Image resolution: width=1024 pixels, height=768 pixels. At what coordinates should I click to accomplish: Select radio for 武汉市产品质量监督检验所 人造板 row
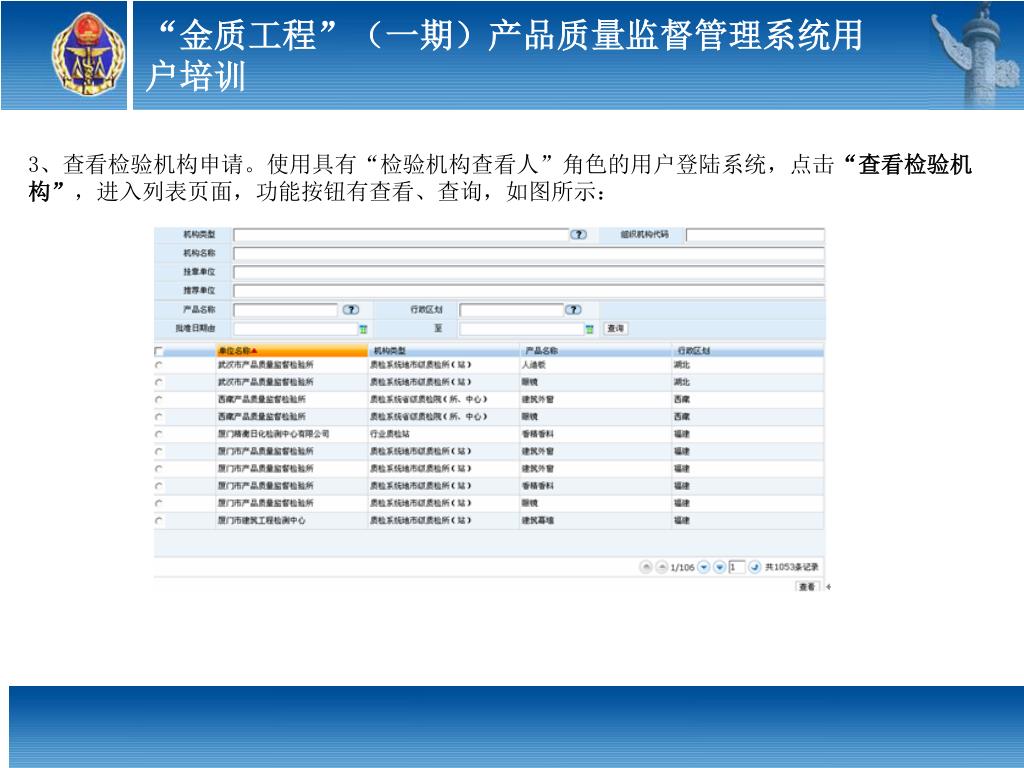(x=159, y=365)
